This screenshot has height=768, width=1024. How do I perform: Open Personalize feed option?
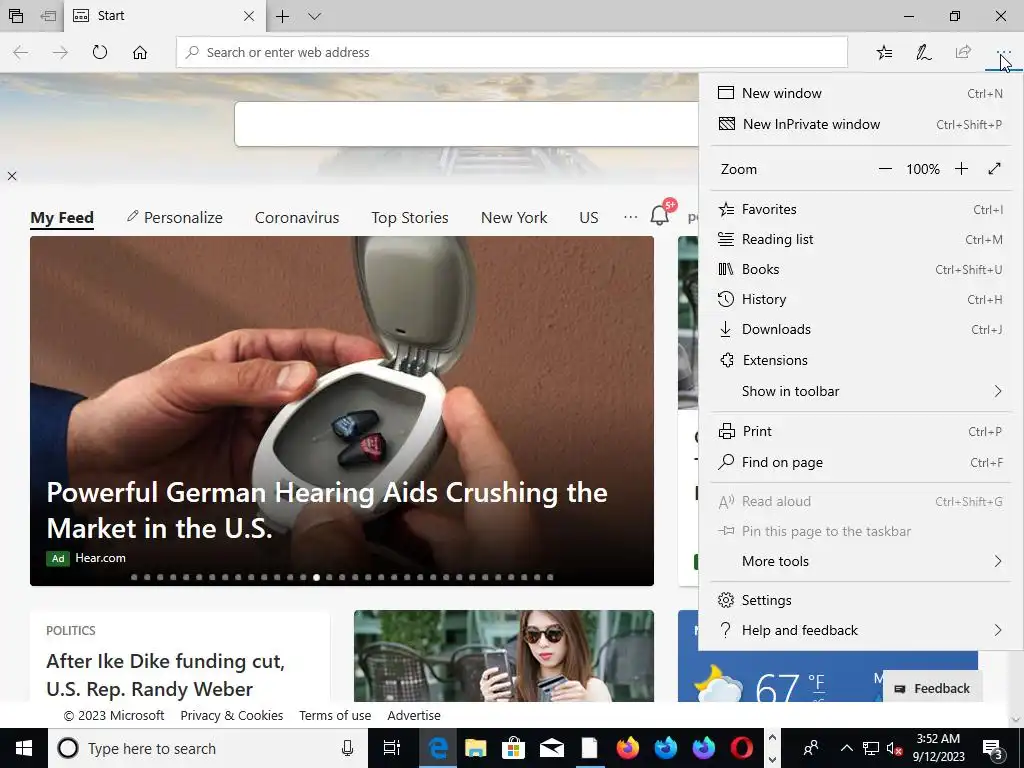click(x=174, y=217)
